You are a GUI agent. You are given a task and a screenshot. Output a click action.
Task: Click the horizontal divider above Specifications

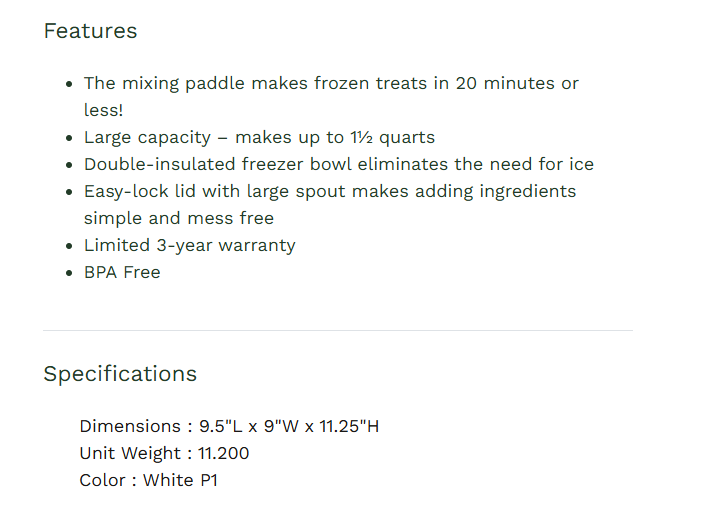tap(338, 330)
